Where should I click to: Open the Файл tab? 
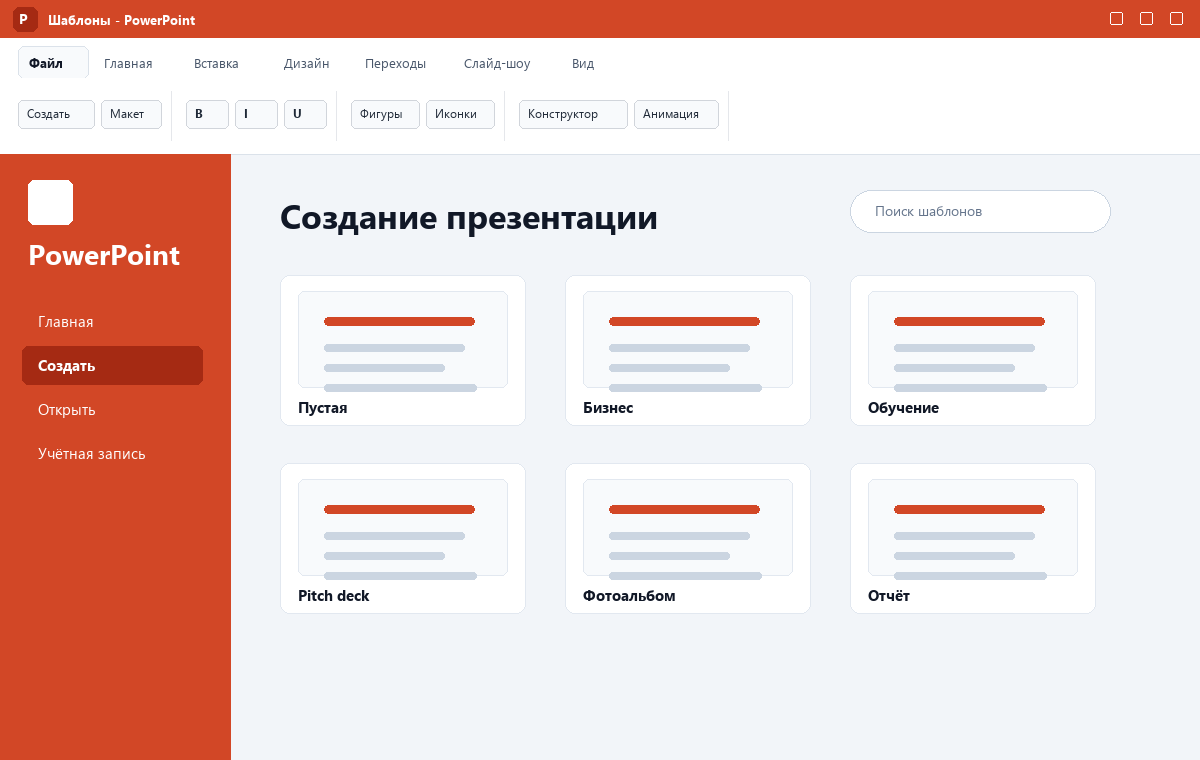click(53, 63)
